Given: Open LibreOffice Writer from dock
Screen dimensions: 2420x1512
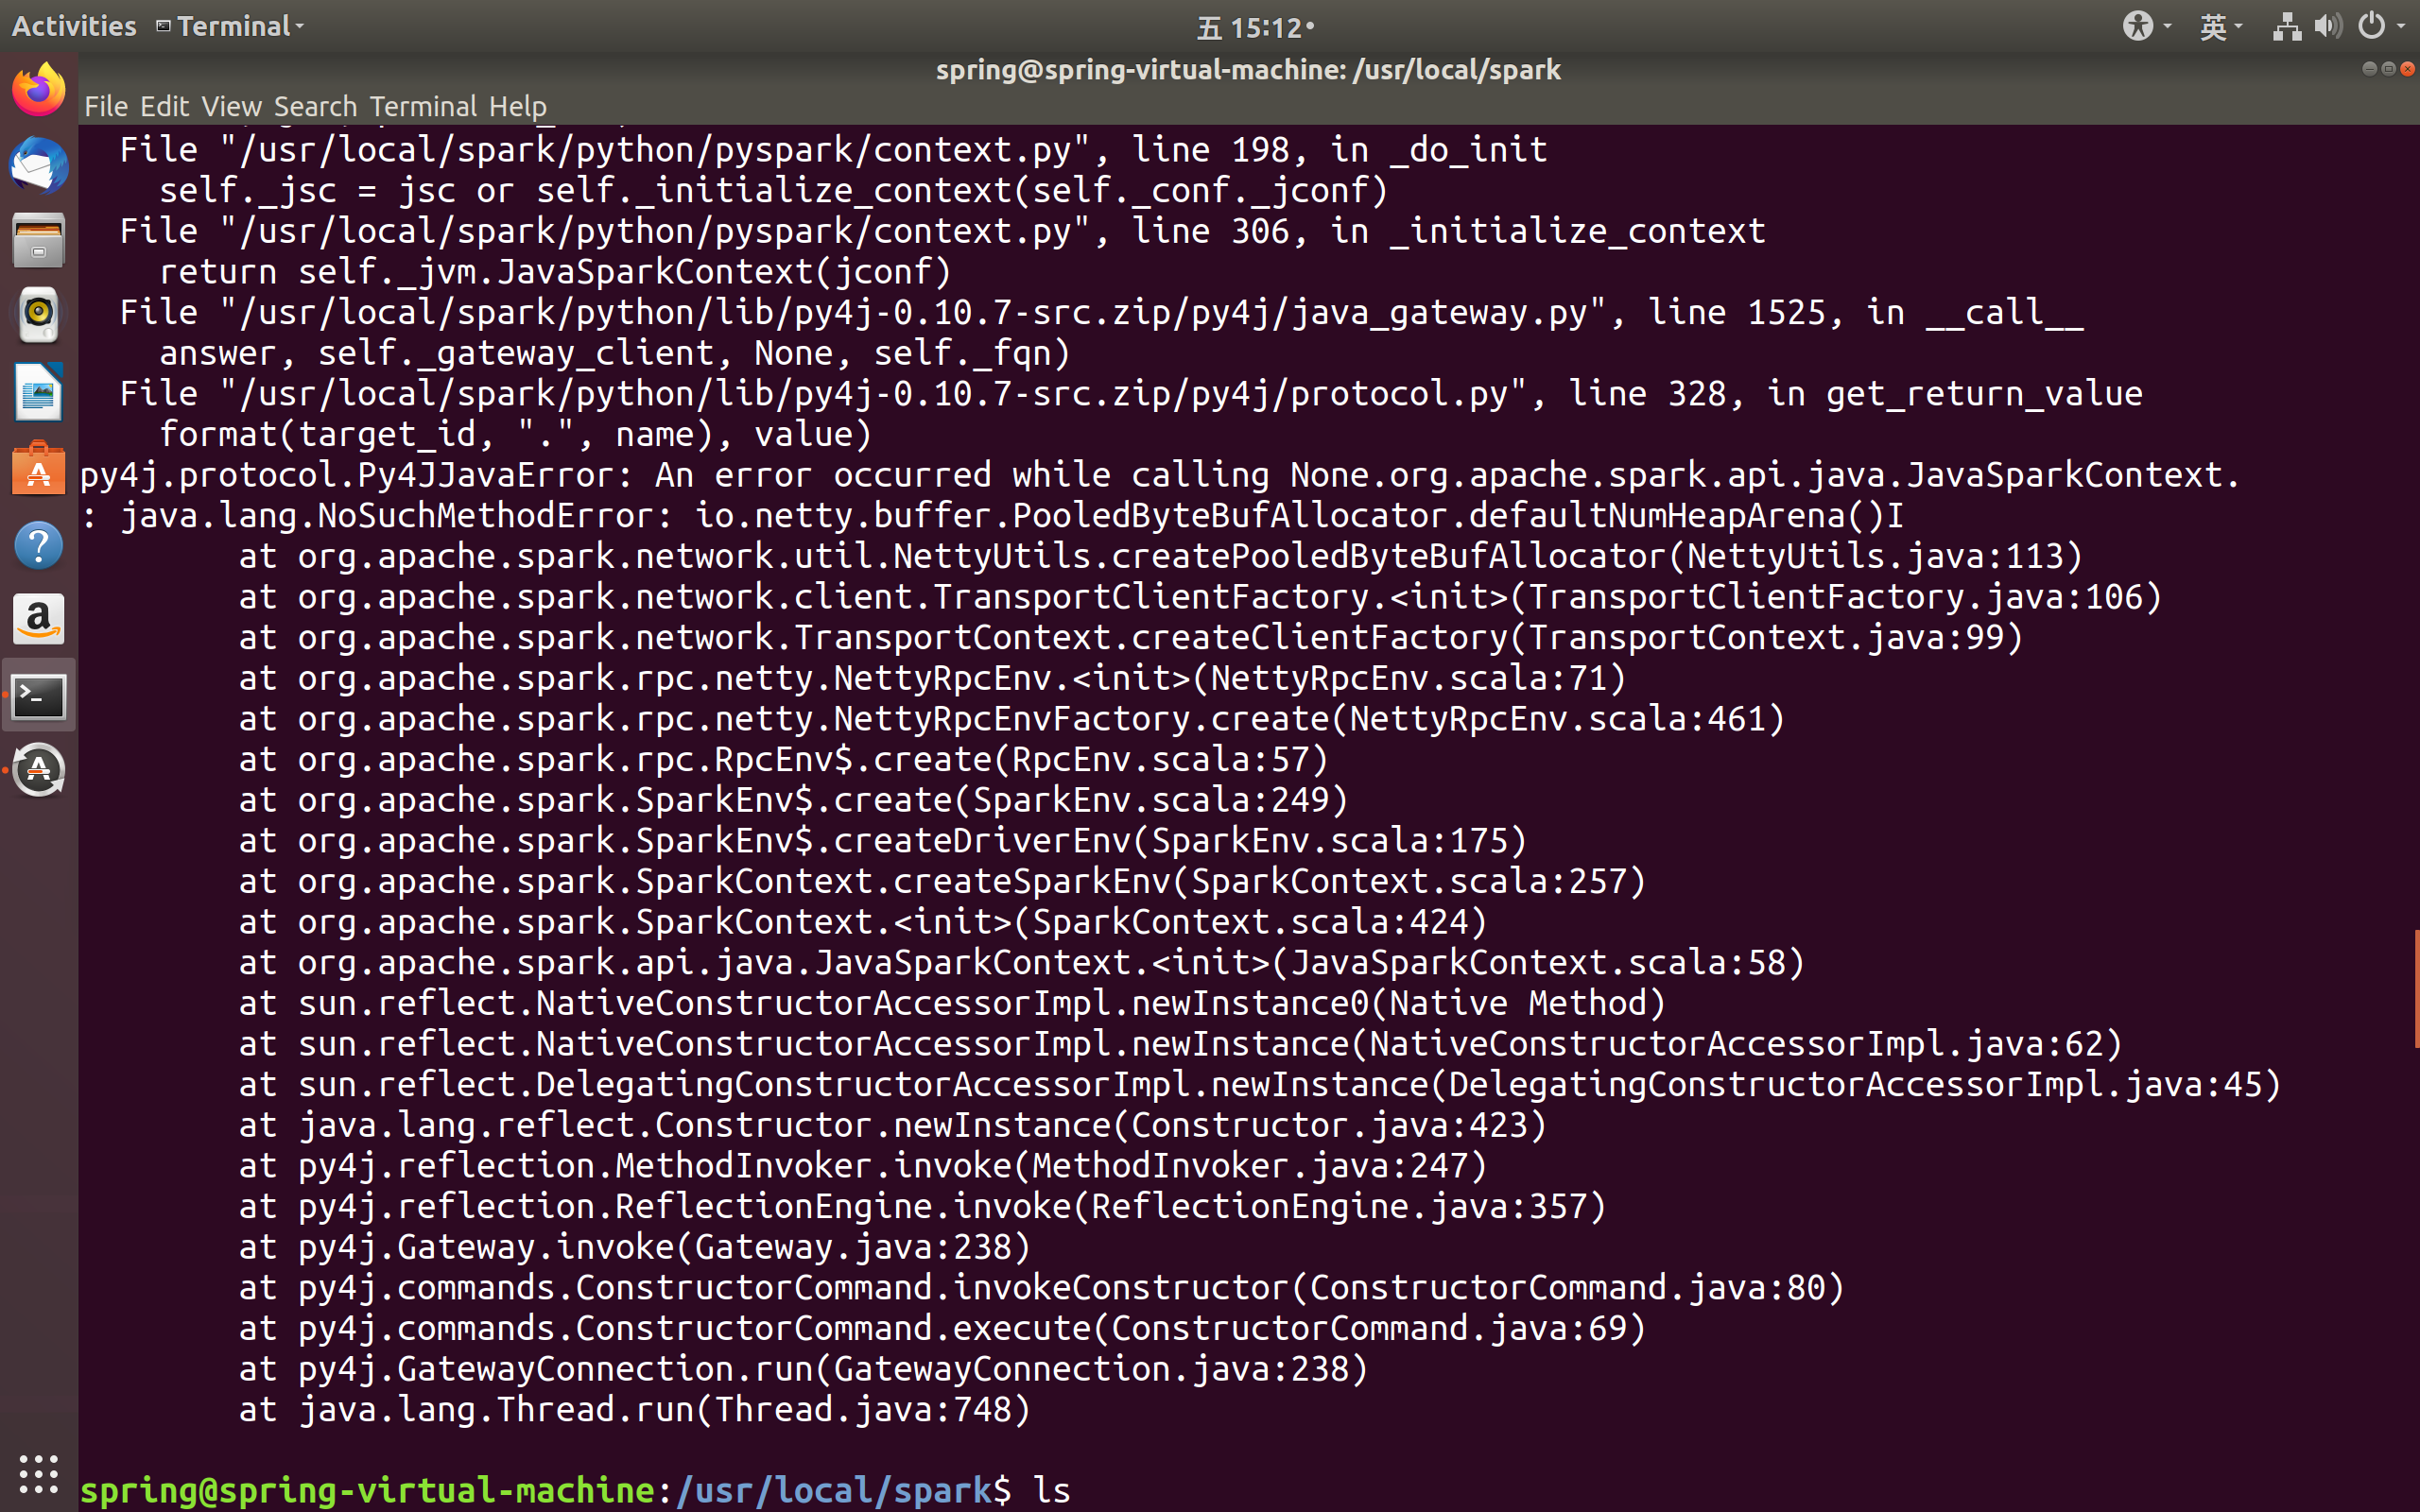Looking at the screenshot, I should coord(38,391).
